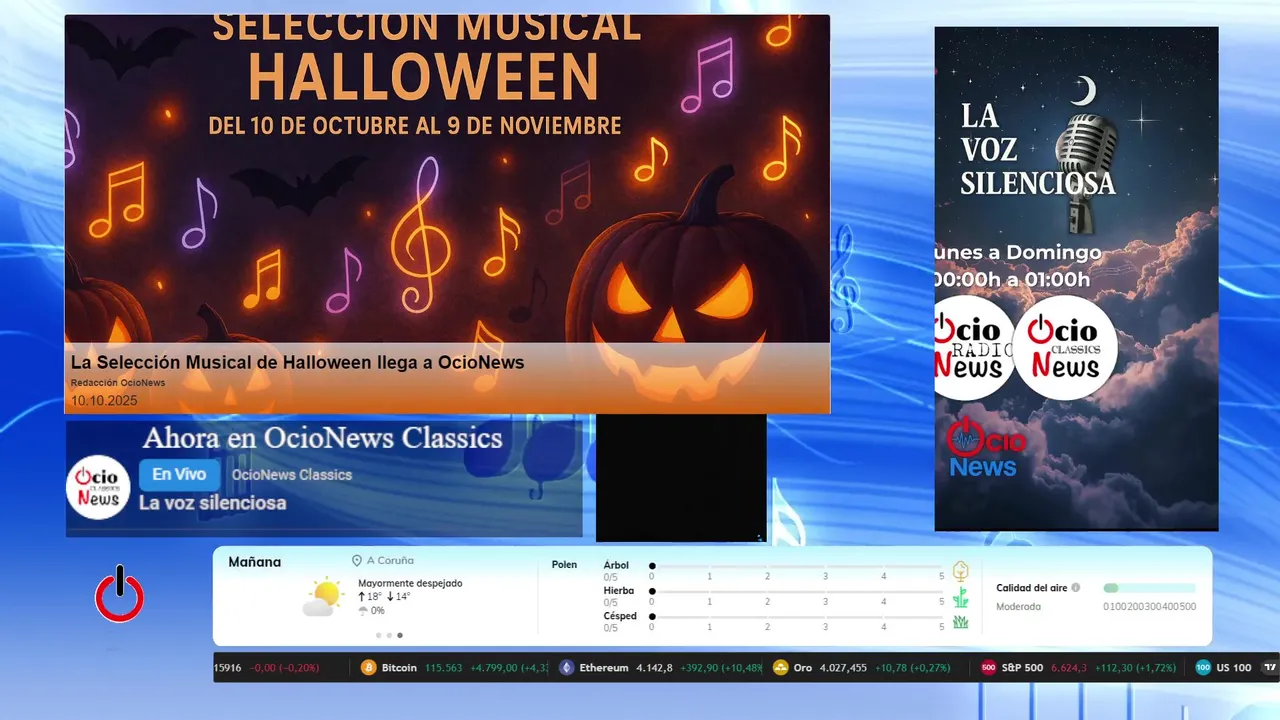
Task: Click the article date 10.10.2025
Action: click(104, 400)
